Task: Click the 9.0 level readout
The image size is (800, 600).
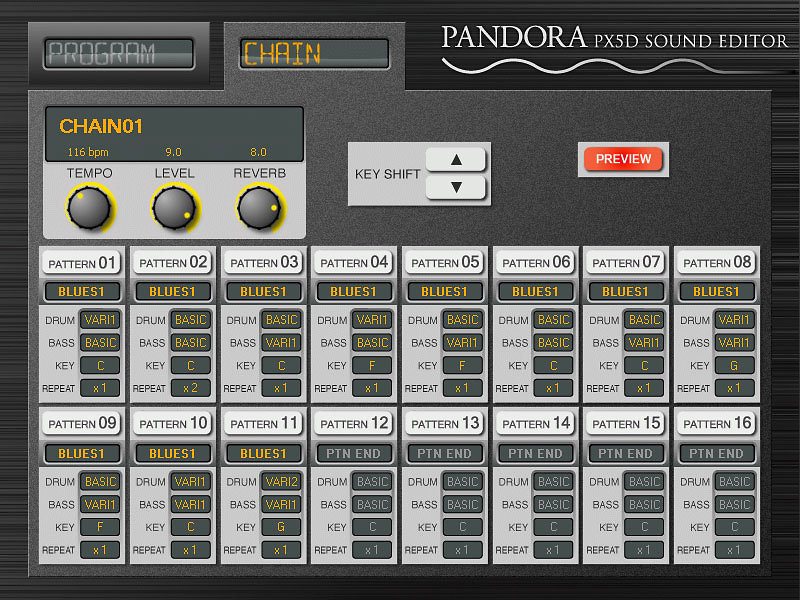Action: (173, 152)
